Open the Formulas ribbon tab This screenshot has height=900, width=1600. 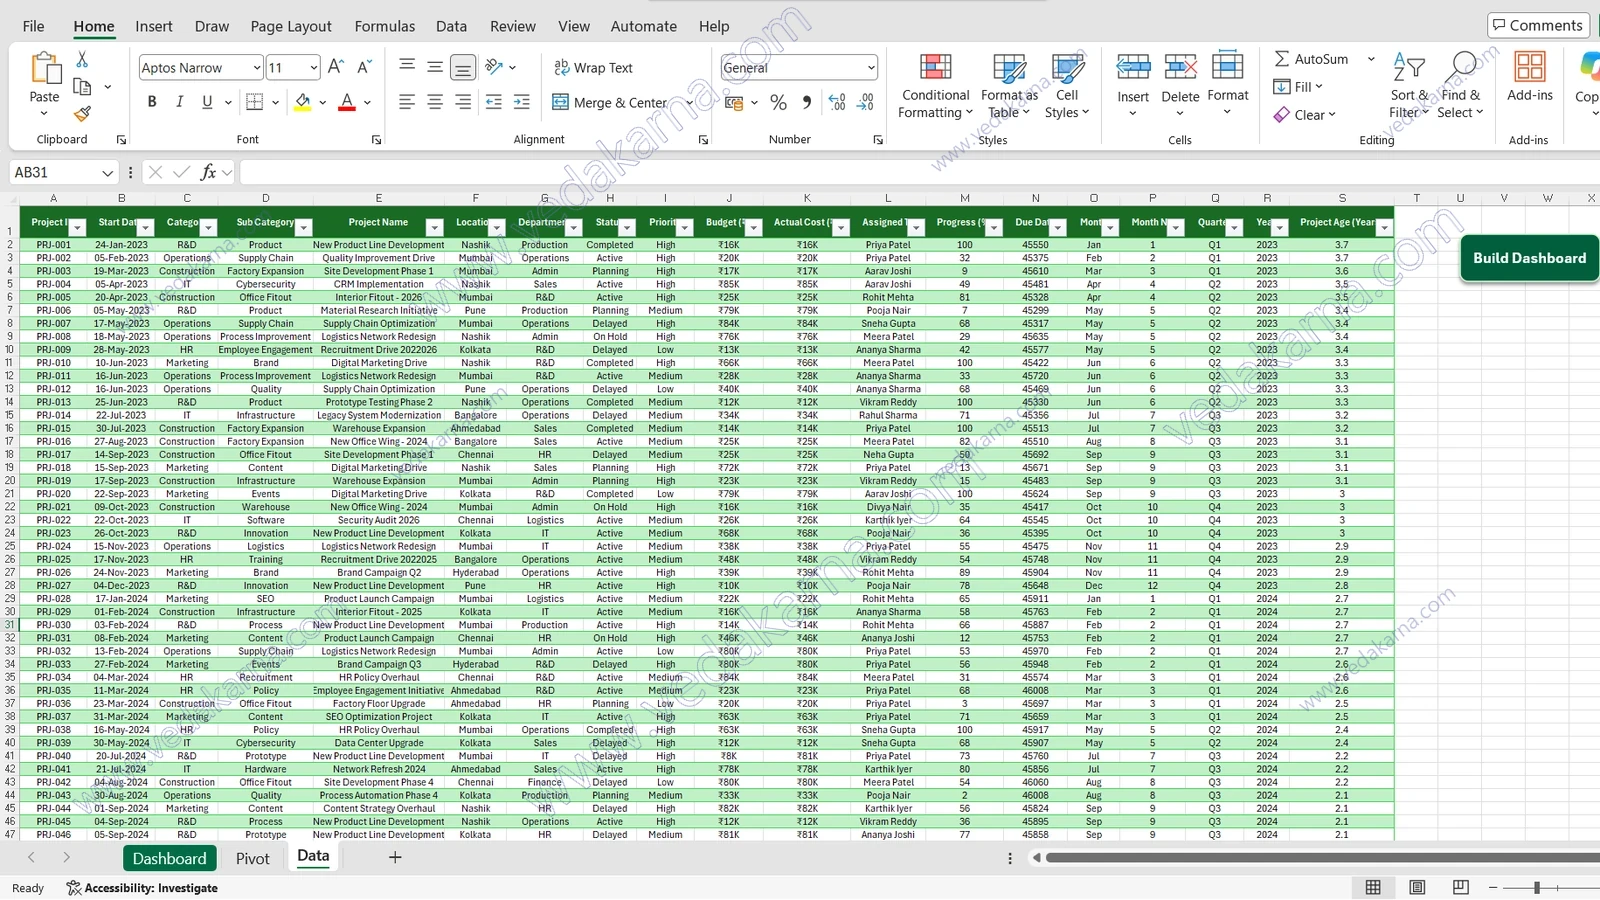[x=385, y=26]
